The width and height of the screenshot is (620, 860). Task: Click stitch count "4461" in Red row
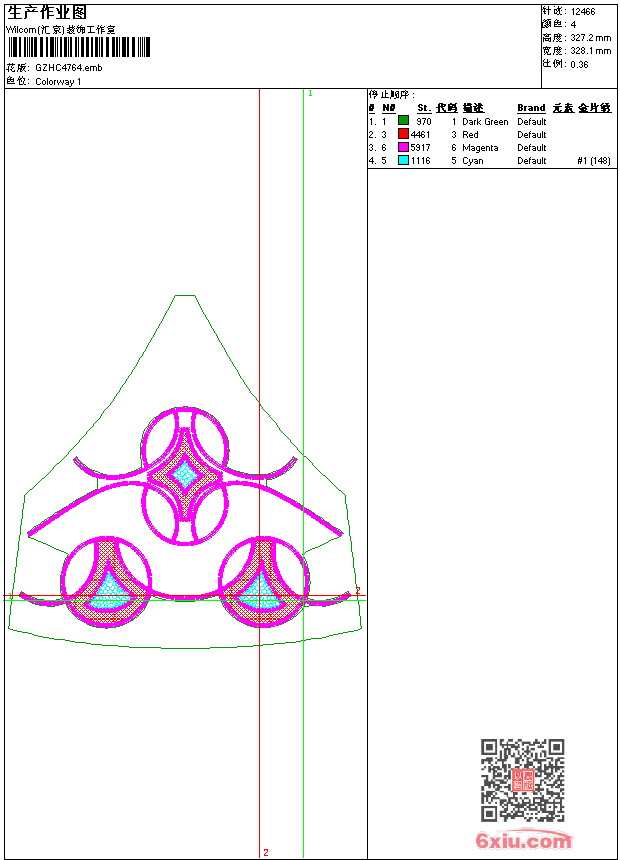click(x=420, y=134)
